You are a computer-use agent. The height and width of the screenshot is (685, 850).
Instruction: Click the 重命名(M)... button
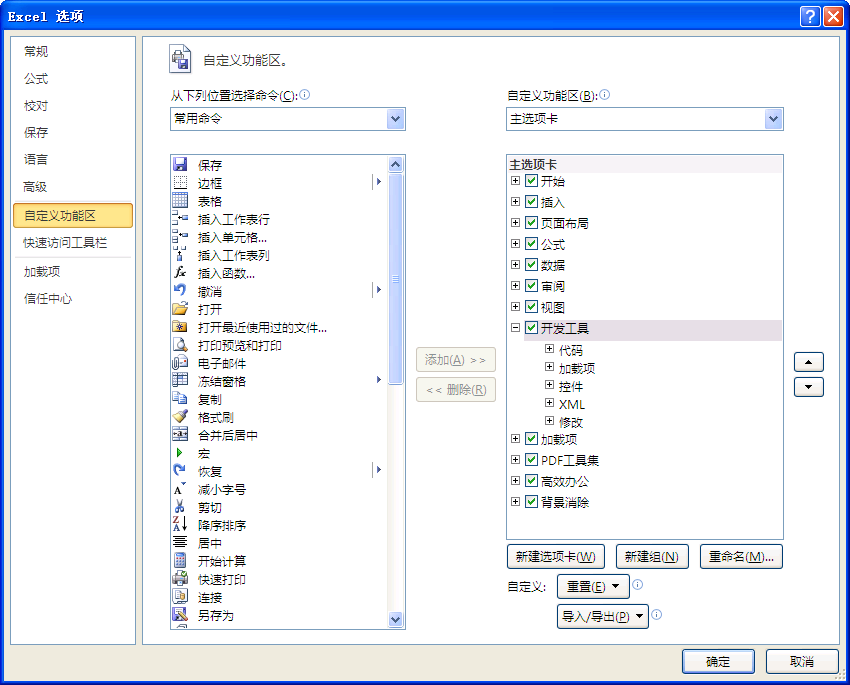(742, 557)
